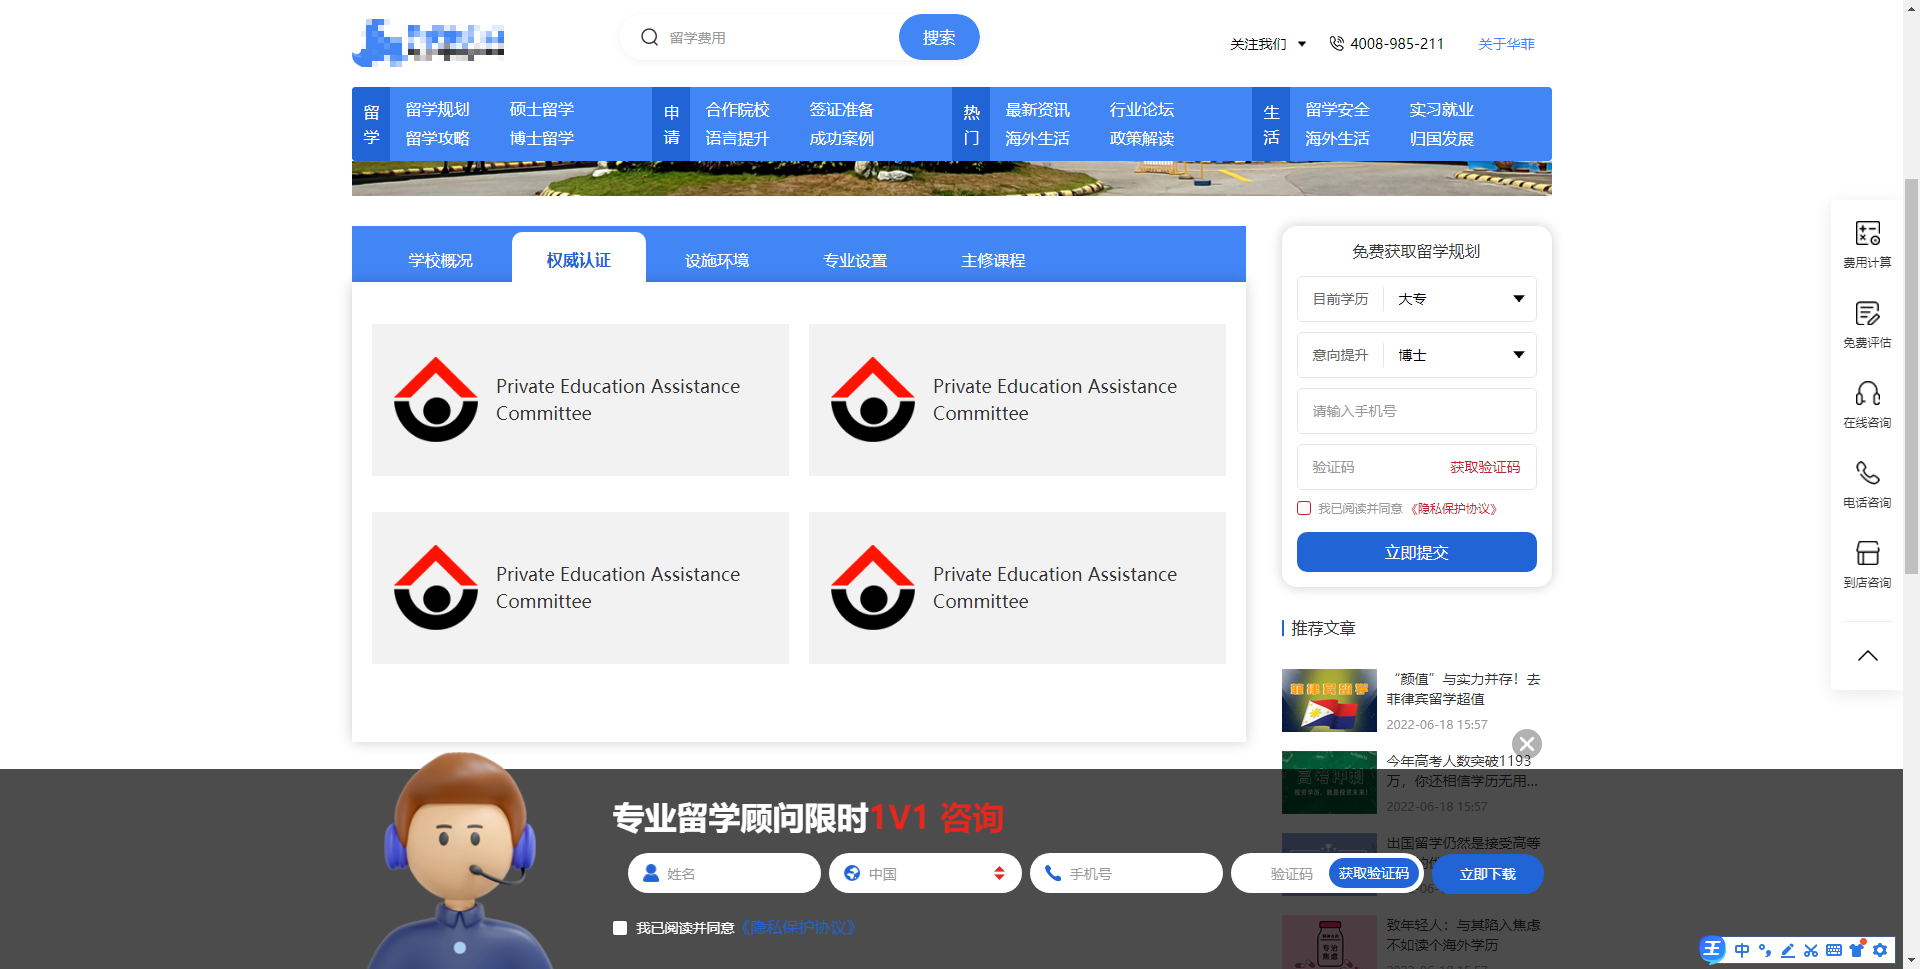Click the red 获取验证码 link in sidebar form
Image resolution: width=1920 pixels, height=969 pixels.
[x=1485, y=467]
